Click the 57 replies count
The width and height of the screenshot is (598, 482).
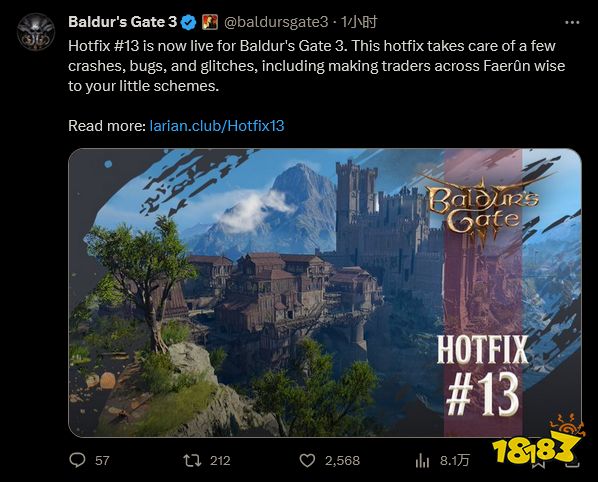pyautogui.click(x=102, y=461)
